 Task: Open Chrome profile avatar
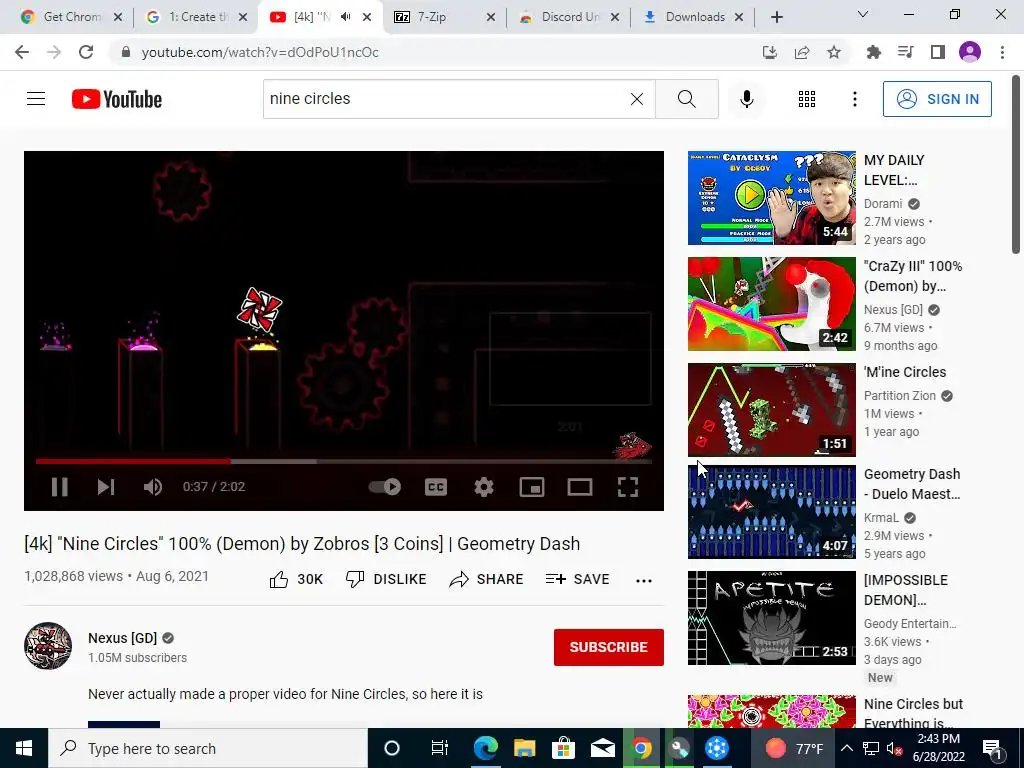pos(970,52)
